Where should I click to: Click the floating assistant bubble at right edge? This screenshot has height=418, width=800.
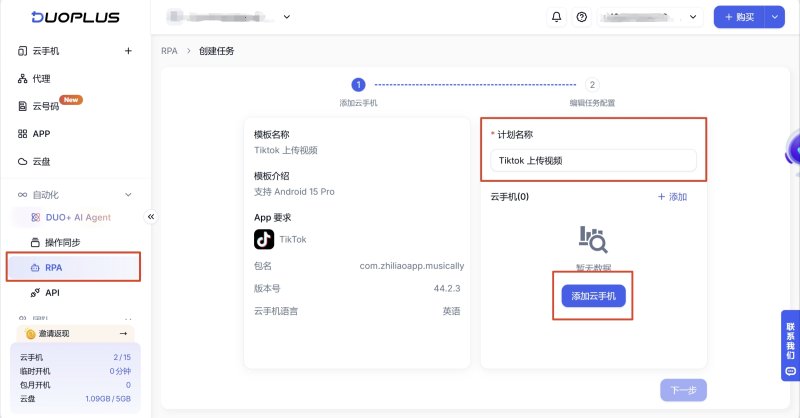click(x=793, y=152)
